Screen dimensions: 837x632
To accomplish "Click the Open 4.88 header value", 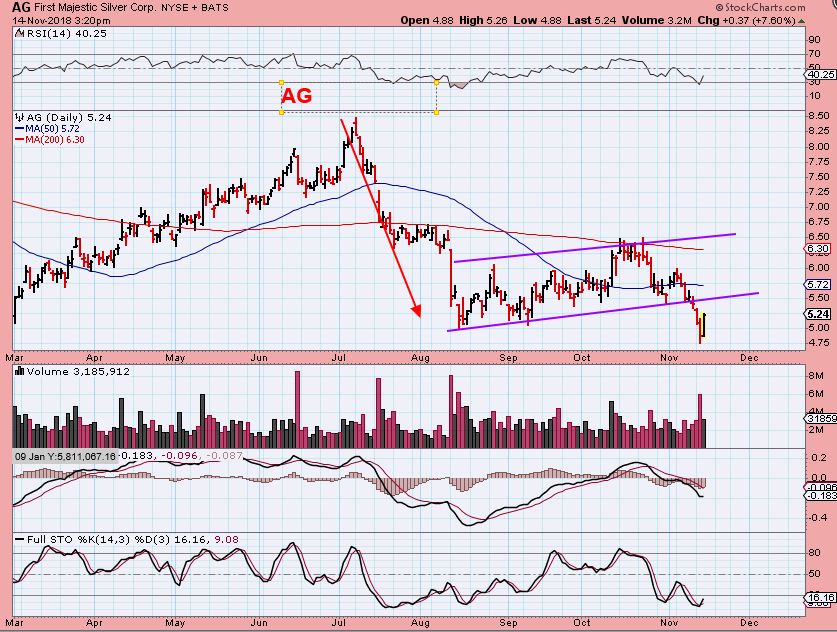I will point(427,20).
